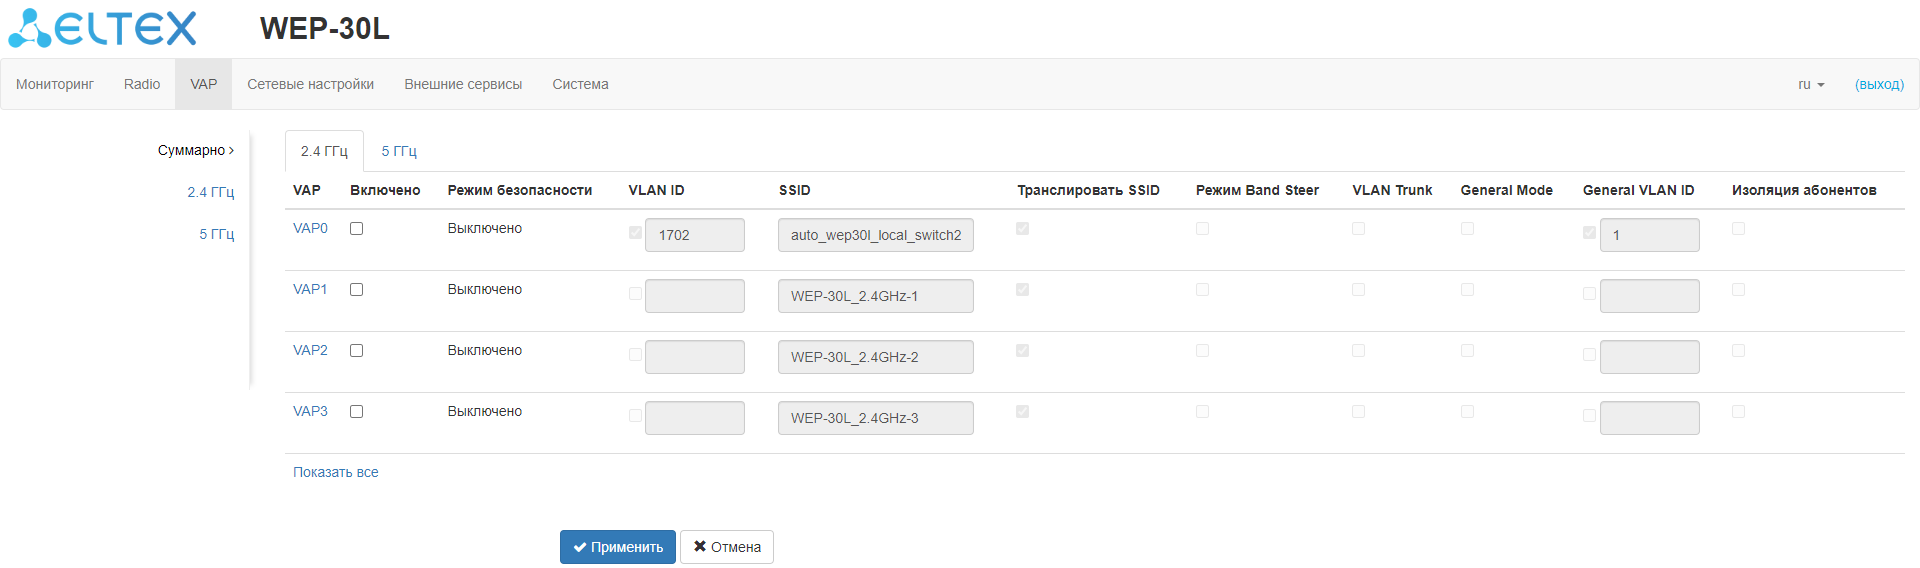
Task: Open the Сетевые настройки menu
Action: pos(310,85)
